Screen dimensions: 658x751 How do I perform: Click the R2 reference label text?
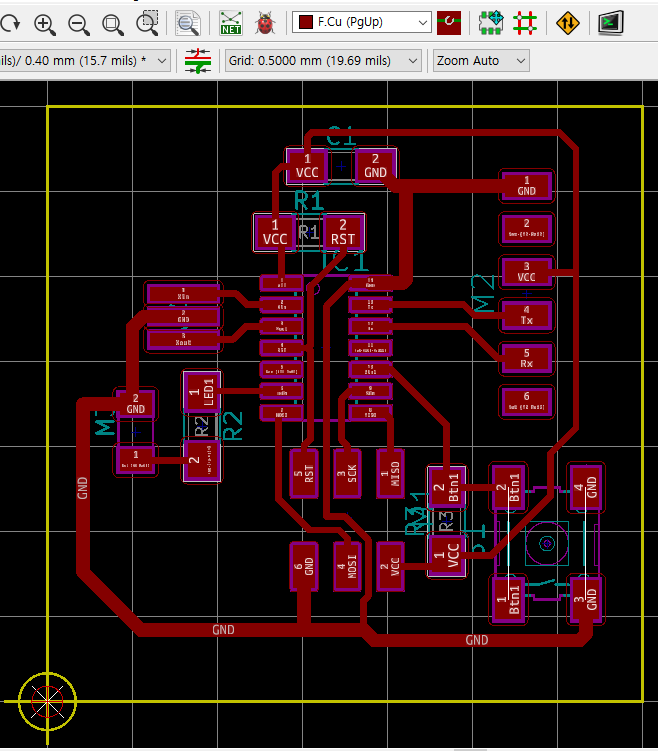(x=233, y=426)
